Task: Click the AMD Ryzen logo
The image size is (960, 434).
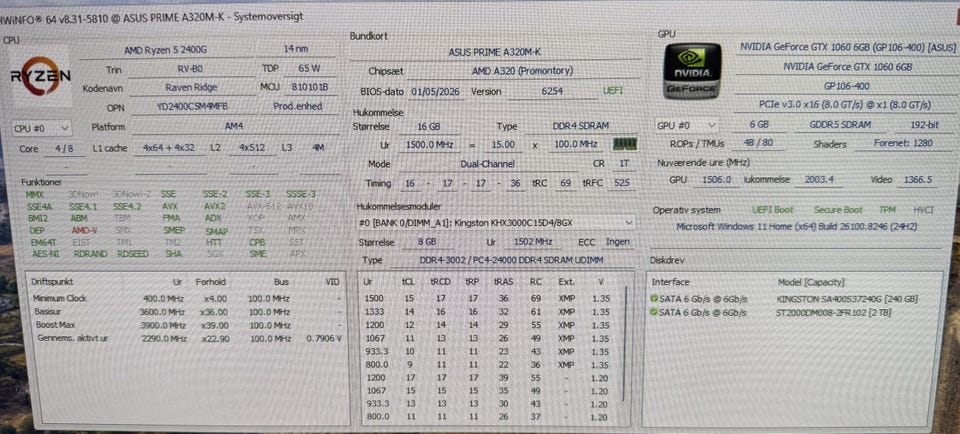Action: pyautogui.click(x=40, y=76)
